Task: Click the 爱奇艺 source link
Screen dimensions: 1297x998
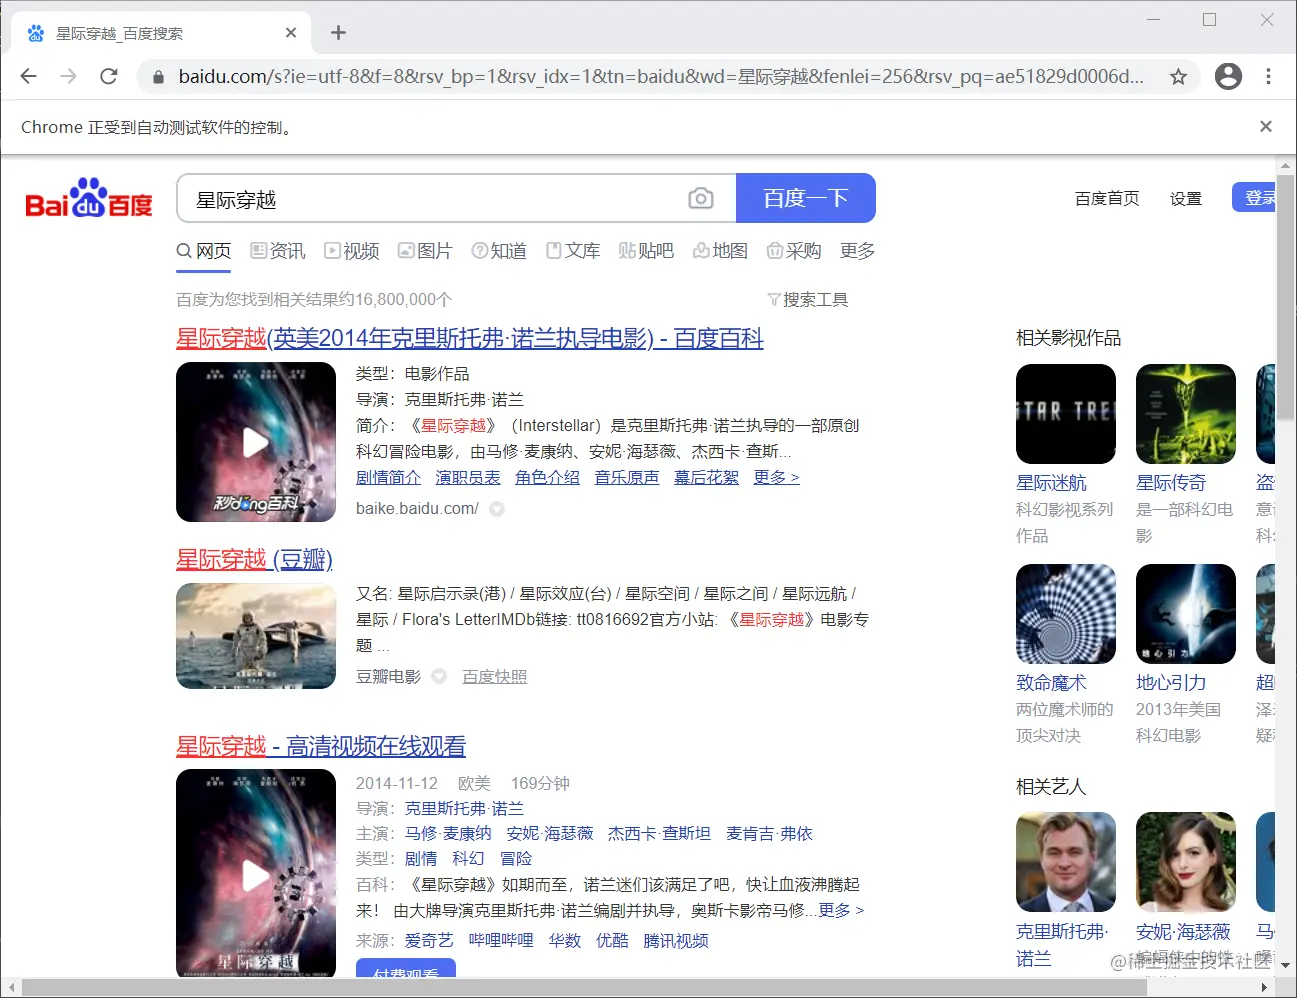Action: click(x=429, y=940)
